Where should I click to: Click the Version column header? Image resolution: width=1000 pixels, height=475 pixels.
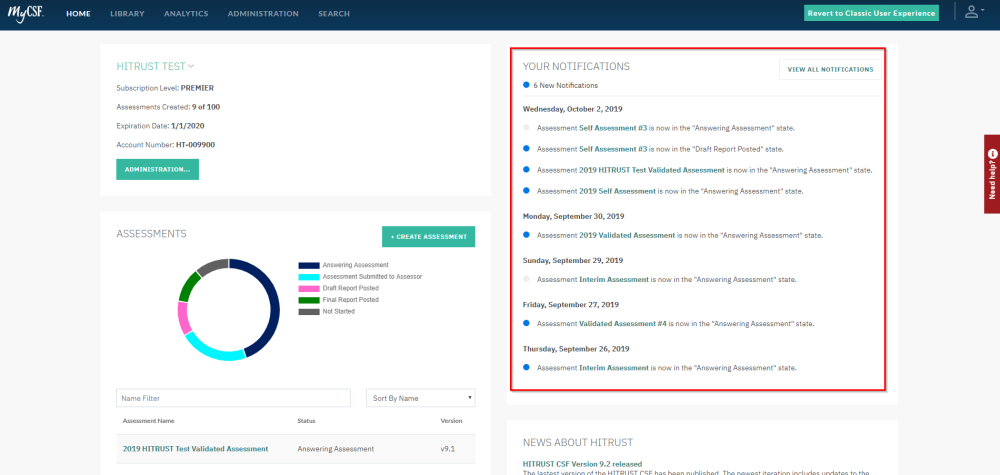tap(452, 421)
